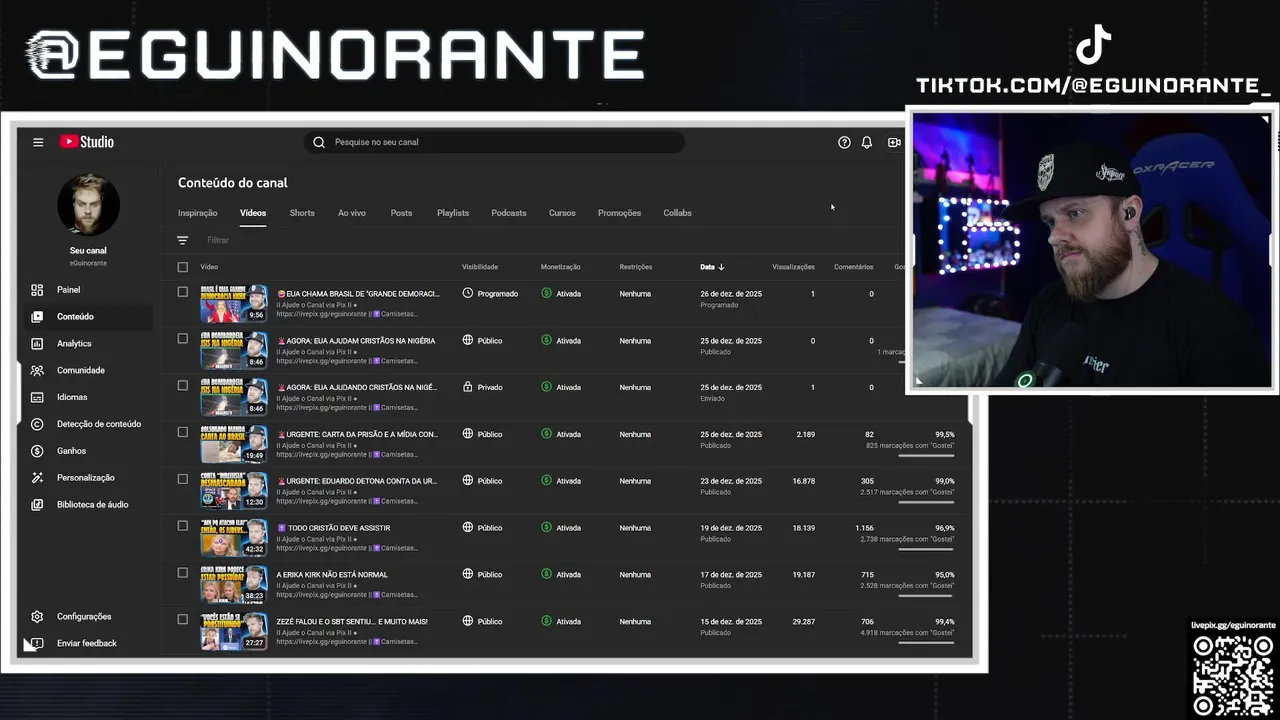
Task: Check the public EUA AJUDAM CRISTÃOS video checkbox
Action: 182,338
